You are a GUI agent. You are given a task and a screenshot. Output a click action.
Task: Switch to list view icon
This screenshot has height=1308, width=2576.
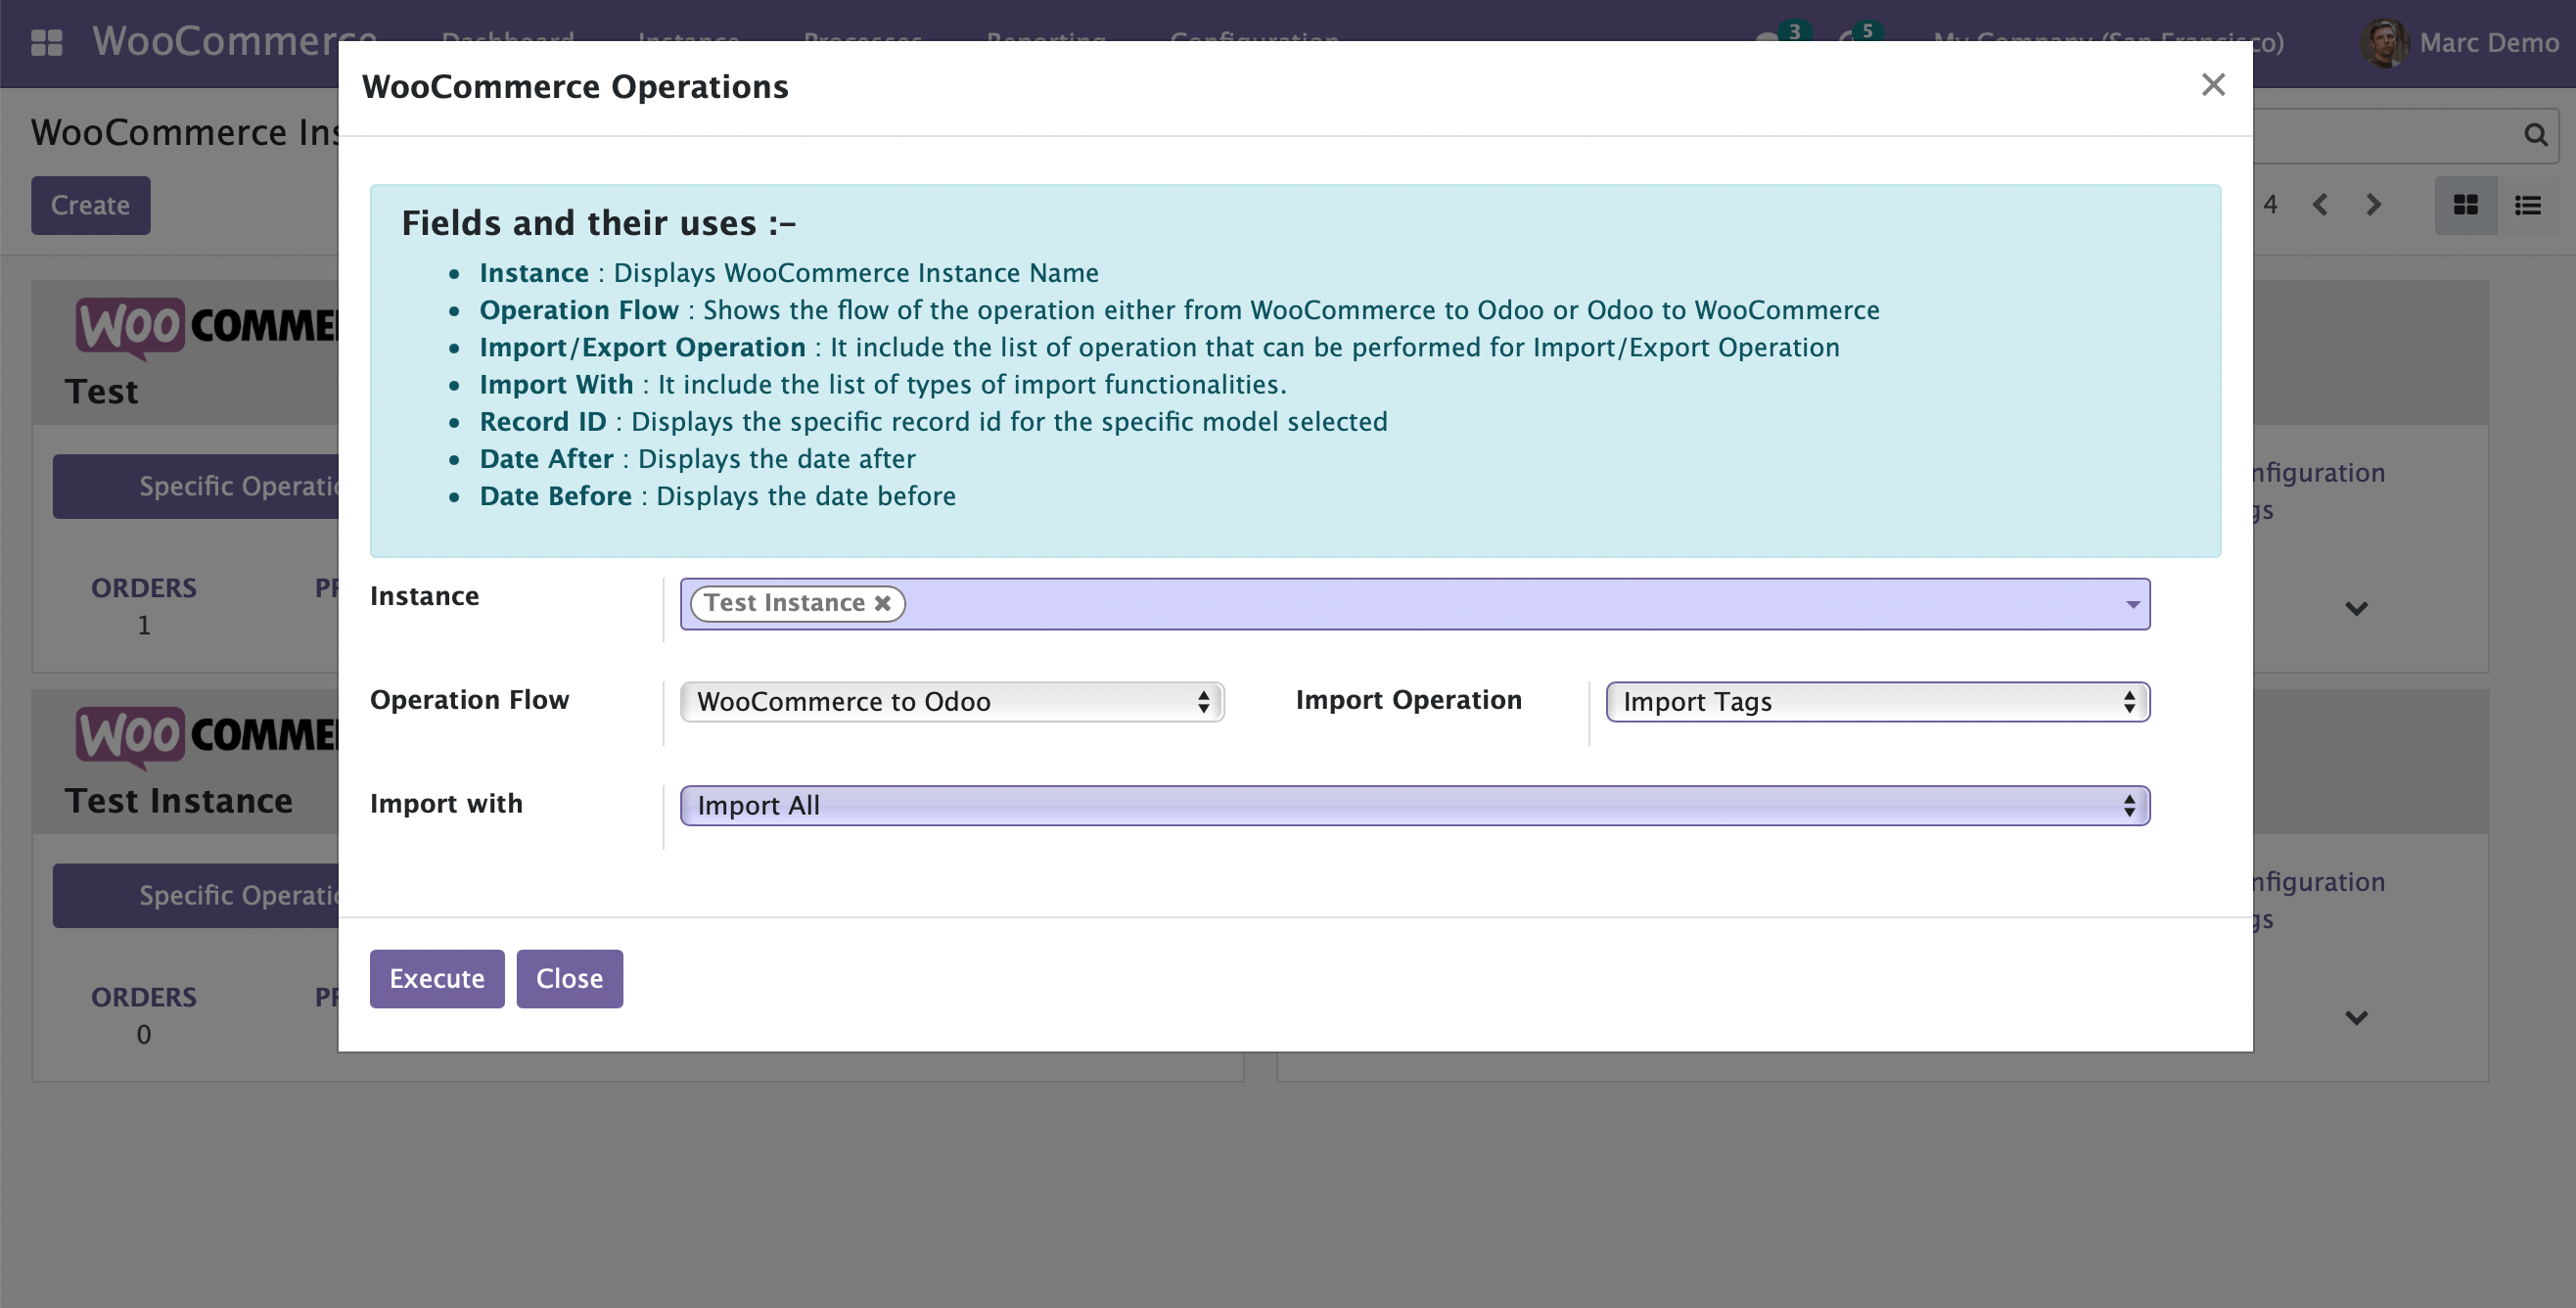tap(2529, 205)
